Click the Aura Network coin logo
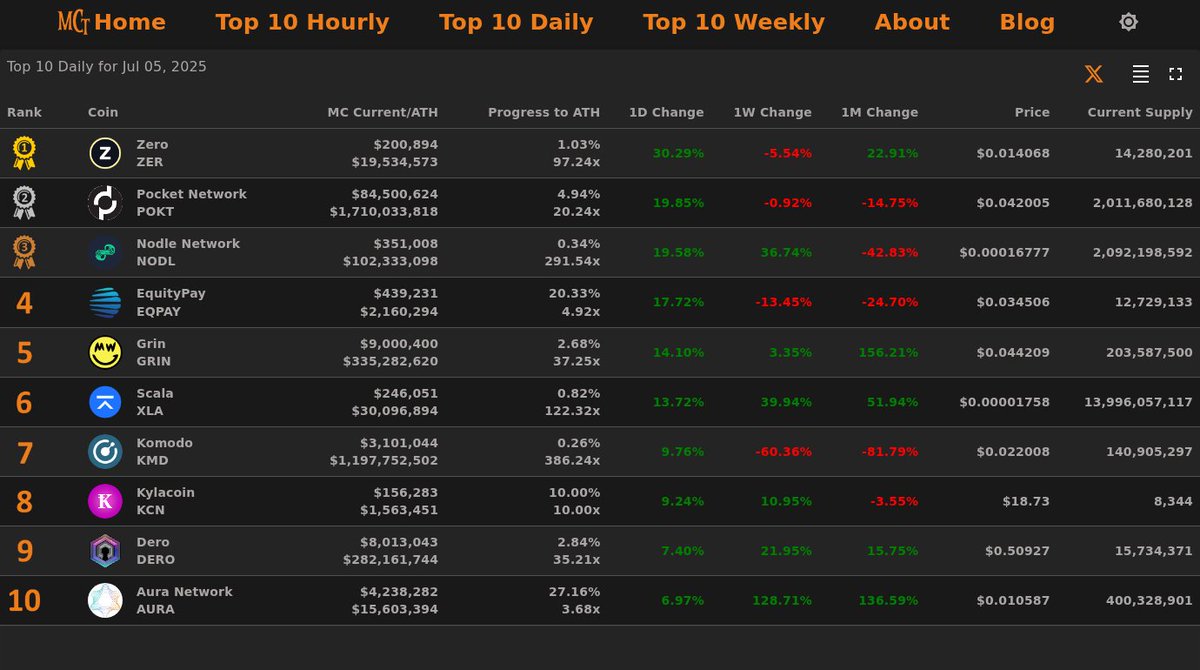 coord(105,600)
